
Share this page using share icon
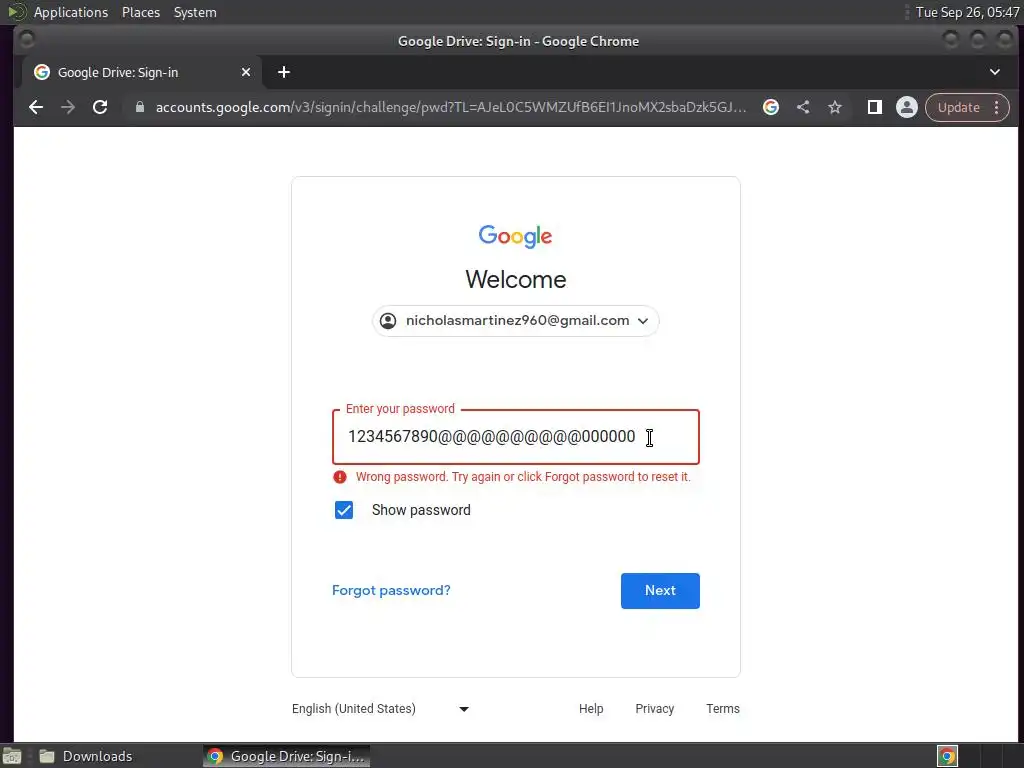coord(803,107)
